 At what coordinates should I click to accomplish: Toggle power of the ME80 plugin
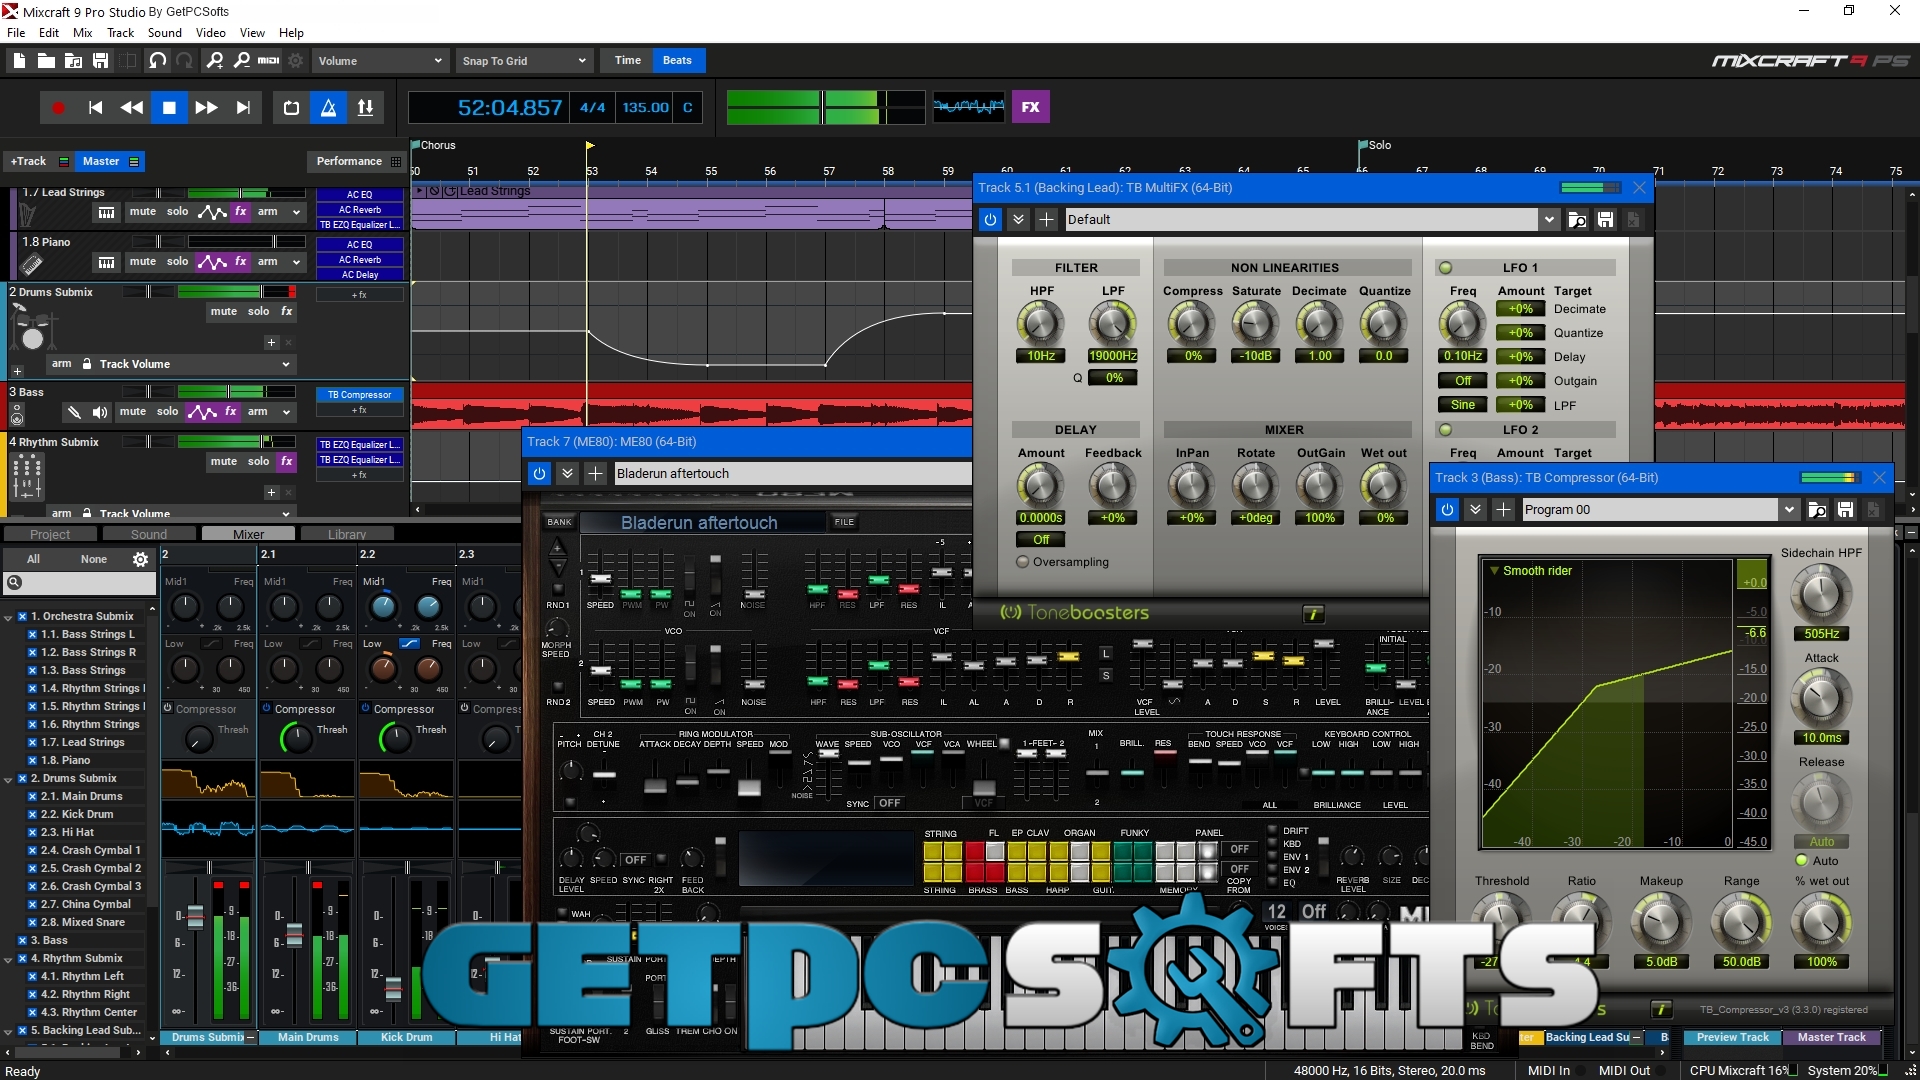[539, 474]
